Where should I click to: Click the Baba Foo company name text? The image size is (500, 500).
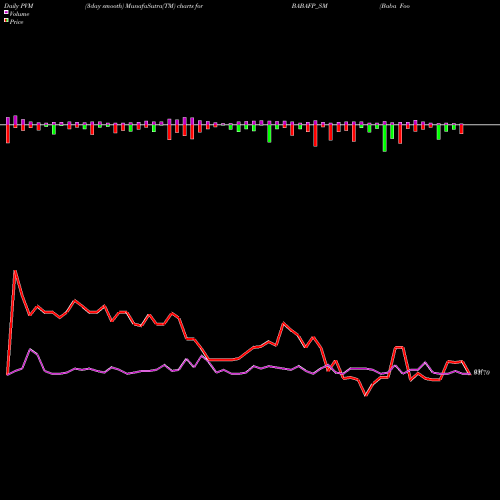pos(395,6)
